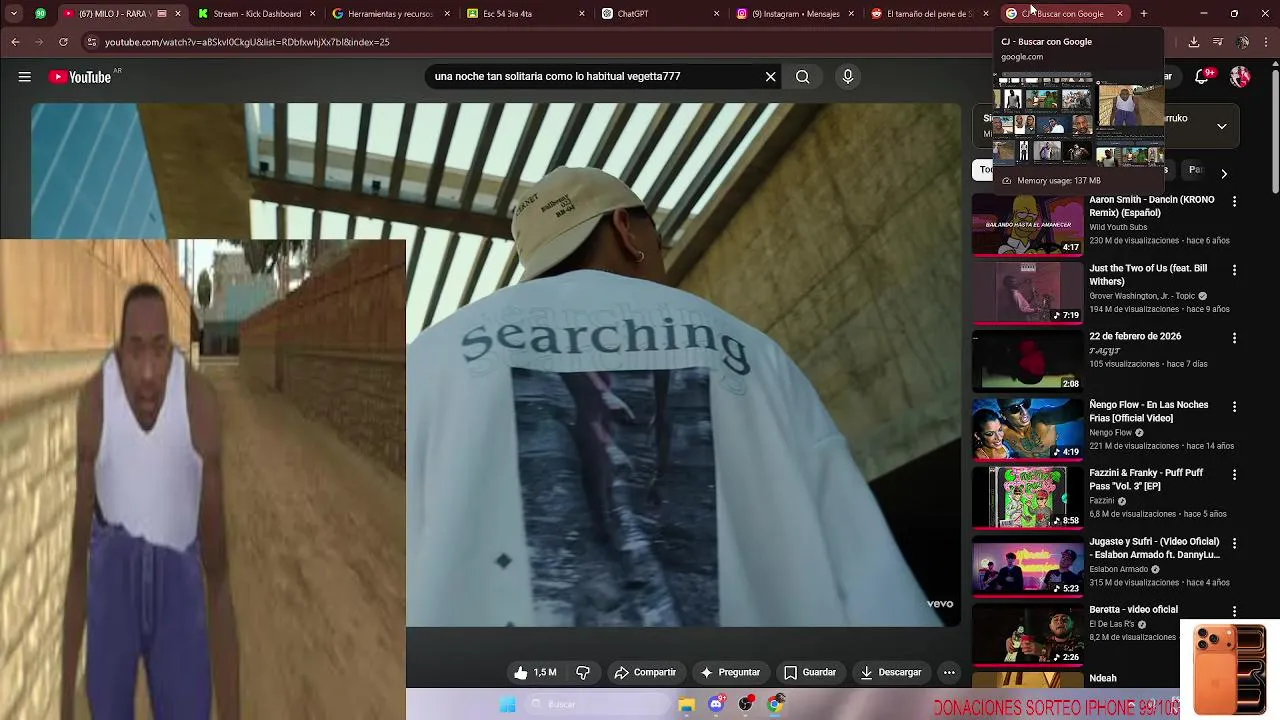Image resolution: width=1280 pixels, height=720 pixels.
Task: Run search with the magnifier button
Action: pyautogui.click(x=802, y=77)
